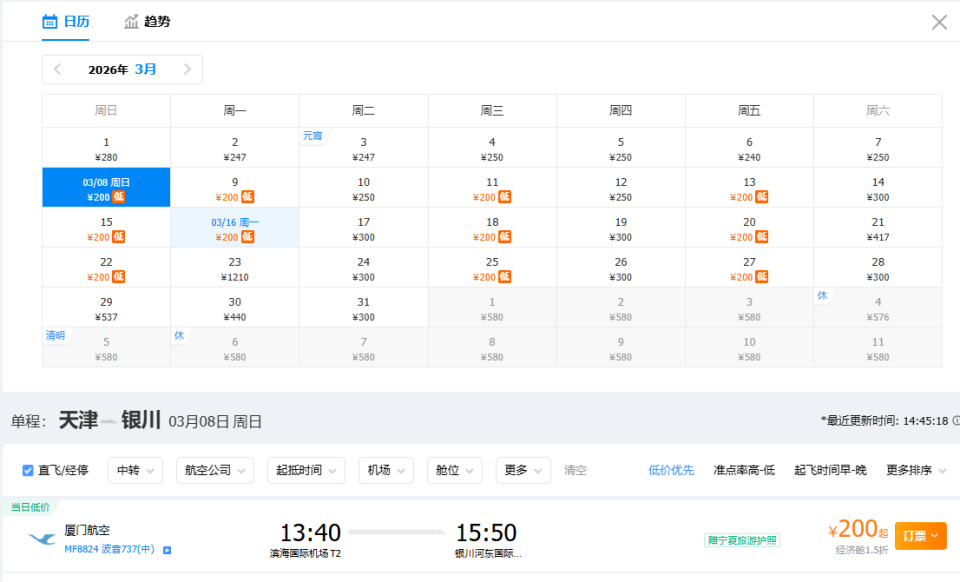Go to next month with the right arrow
960x582 pixels.
[x=188, y=69]
